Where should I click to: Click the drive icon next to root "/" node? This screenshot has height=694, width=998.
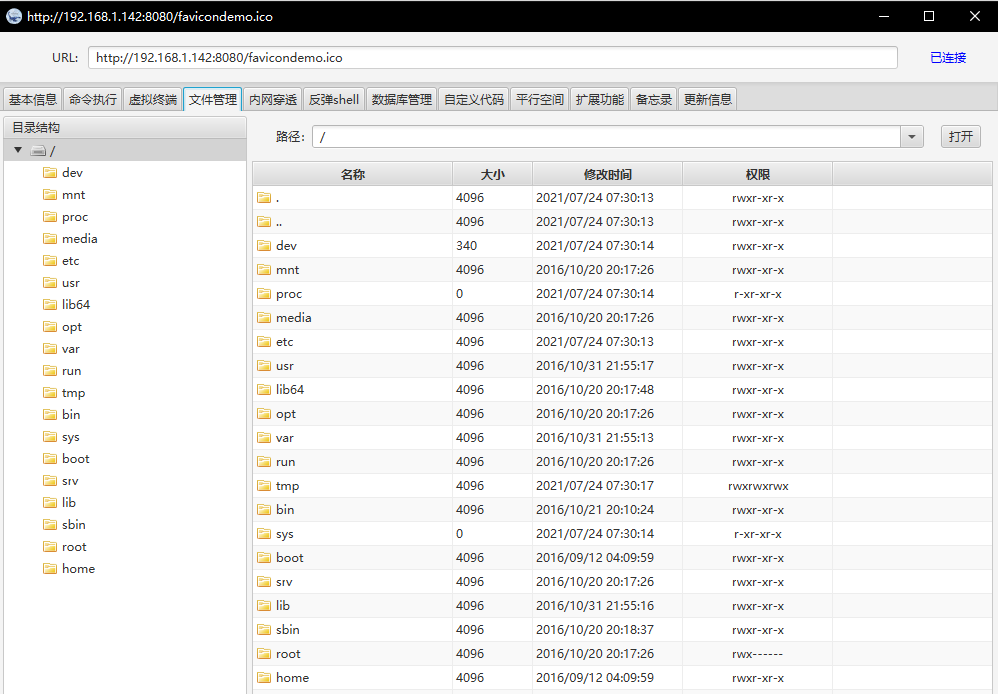point(38,150)
